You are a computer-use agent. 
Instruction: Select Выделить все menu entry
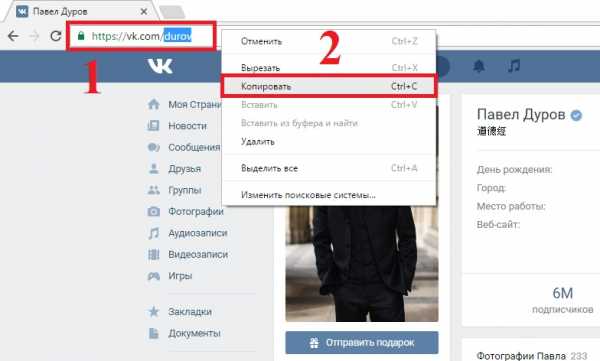pyautogui.click(x=329, y=168)
